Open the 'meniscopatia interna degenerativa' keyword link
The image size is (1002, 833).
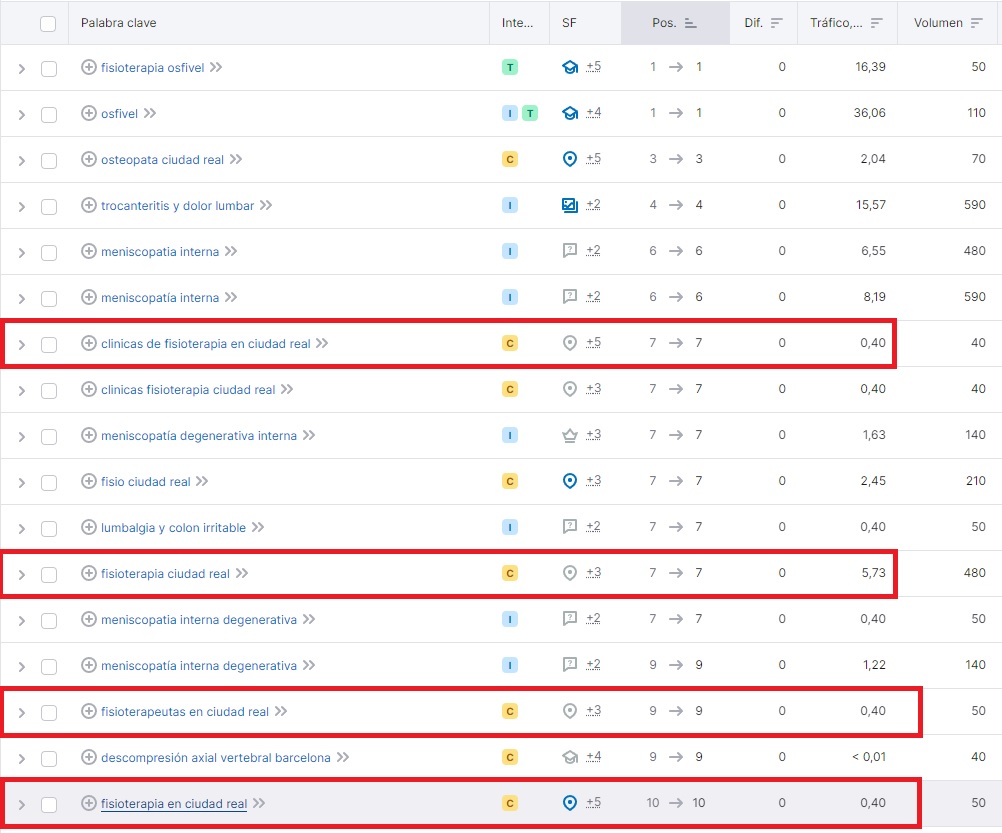point(198,620)
